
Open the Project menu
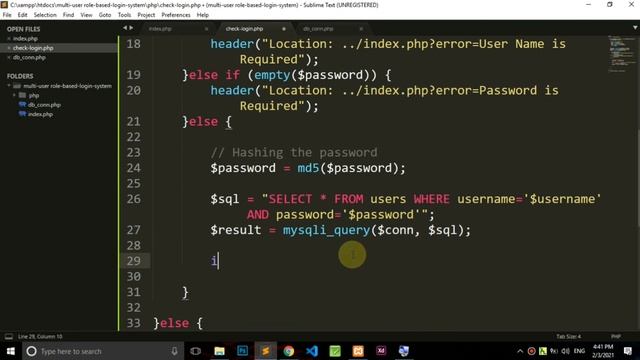[146, 15]
